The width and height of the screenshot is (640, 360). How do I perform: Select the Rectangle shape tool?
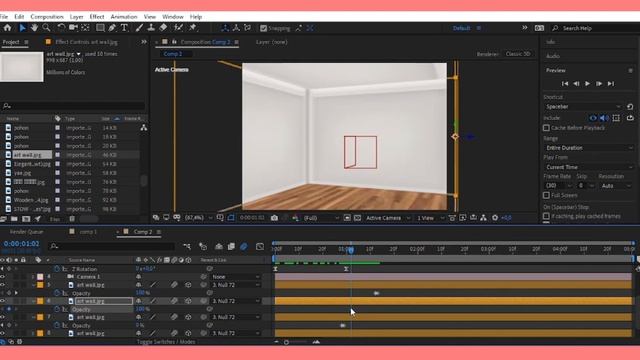pos(100,28)
